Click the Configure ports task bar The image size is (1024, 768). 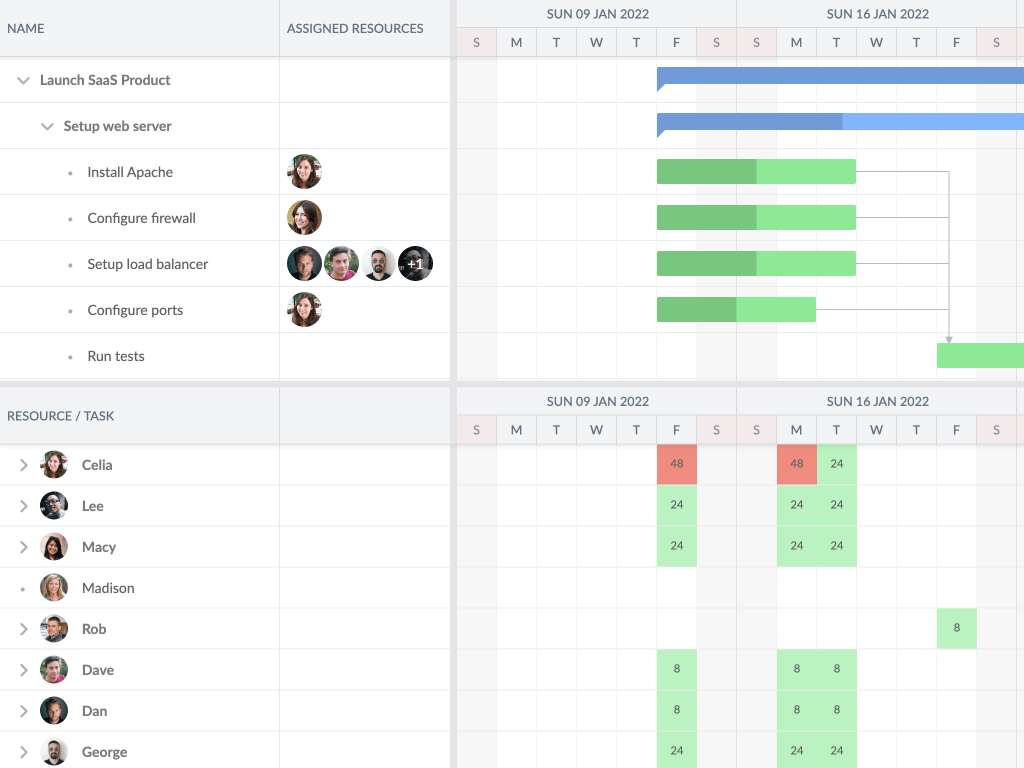pyautogui.click(x=736, y=310)
